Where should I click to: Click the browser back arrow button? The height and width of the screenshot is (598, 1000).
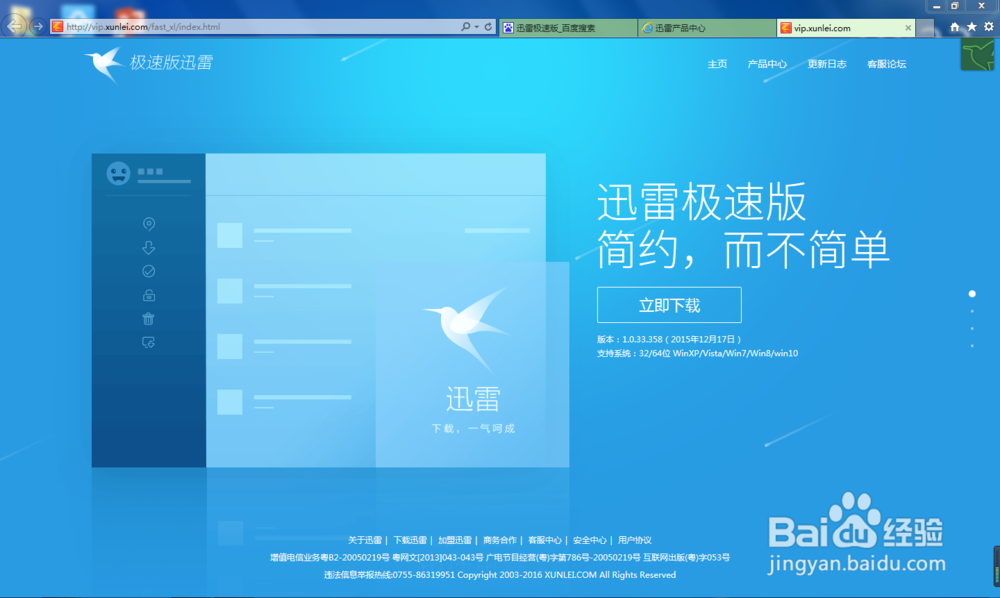(14, 27)
